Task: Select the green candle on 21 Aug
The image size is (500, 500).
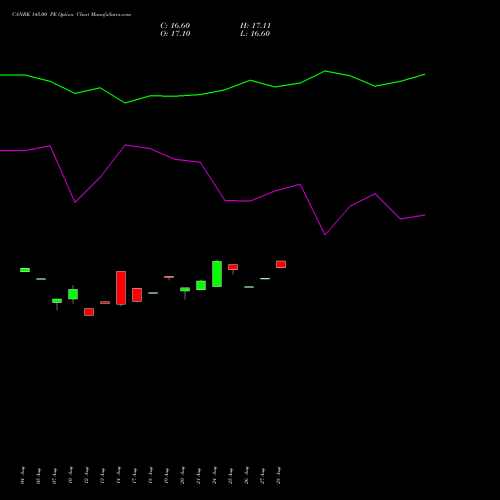Action: 201,285
